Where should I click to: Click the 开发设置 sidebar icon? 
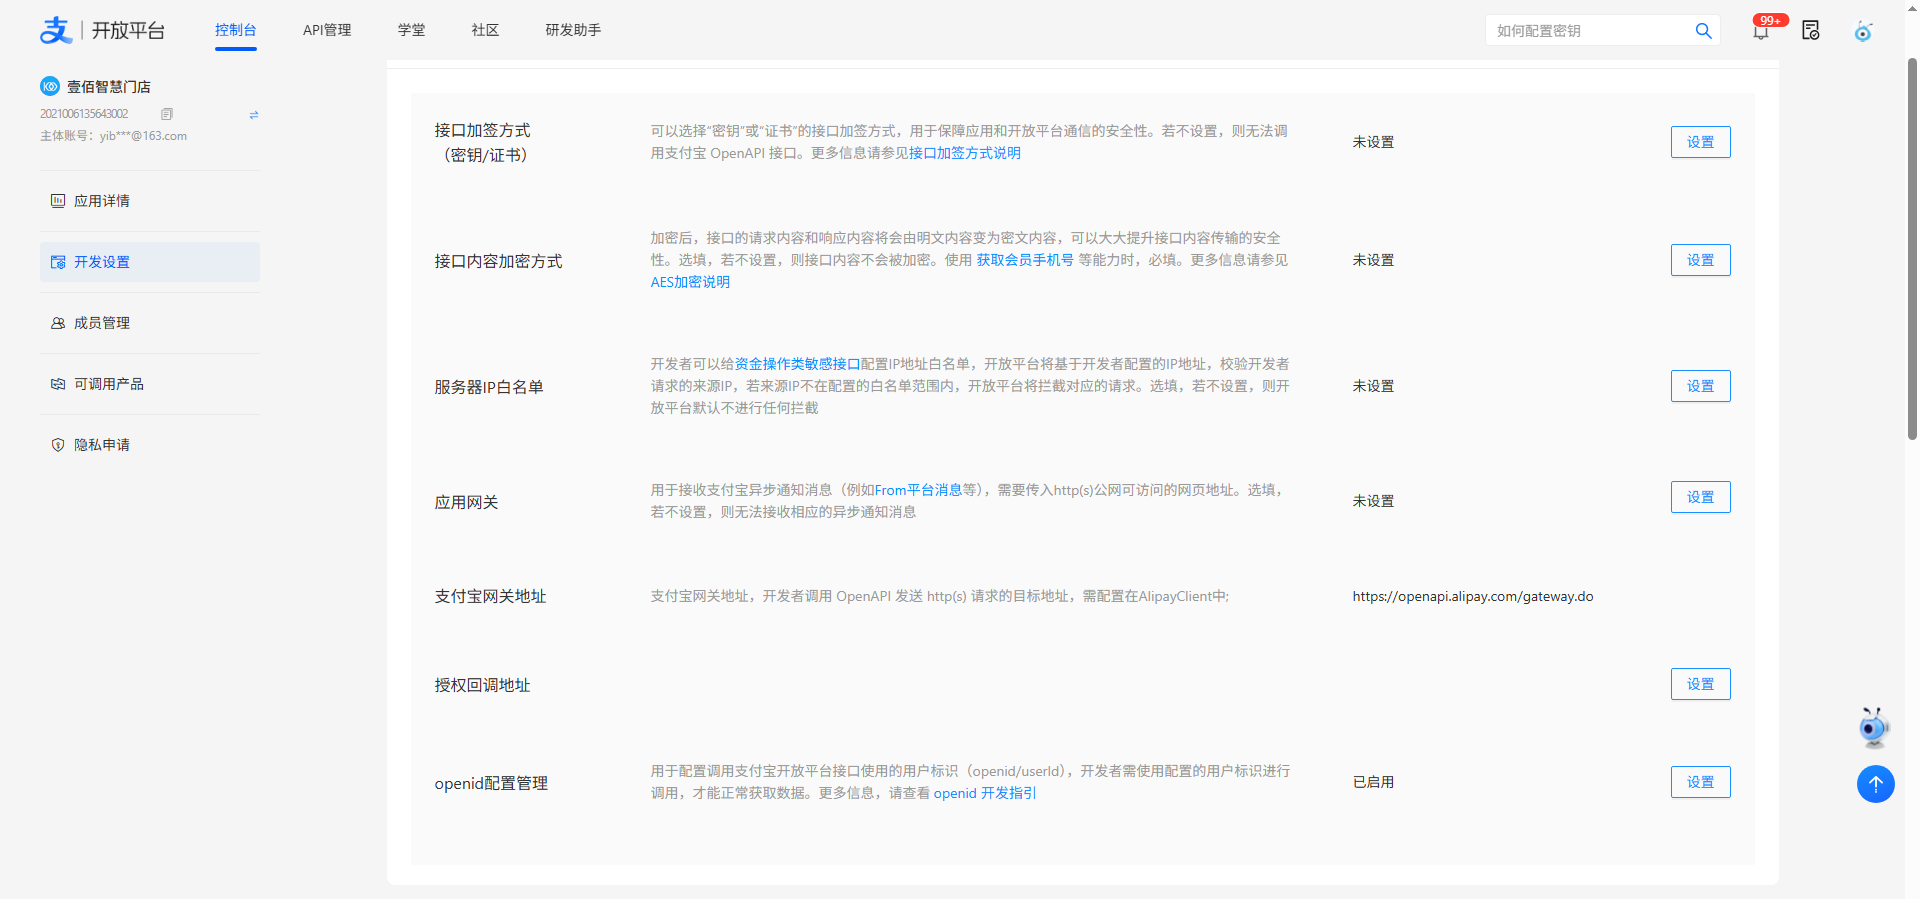[58, 262]
